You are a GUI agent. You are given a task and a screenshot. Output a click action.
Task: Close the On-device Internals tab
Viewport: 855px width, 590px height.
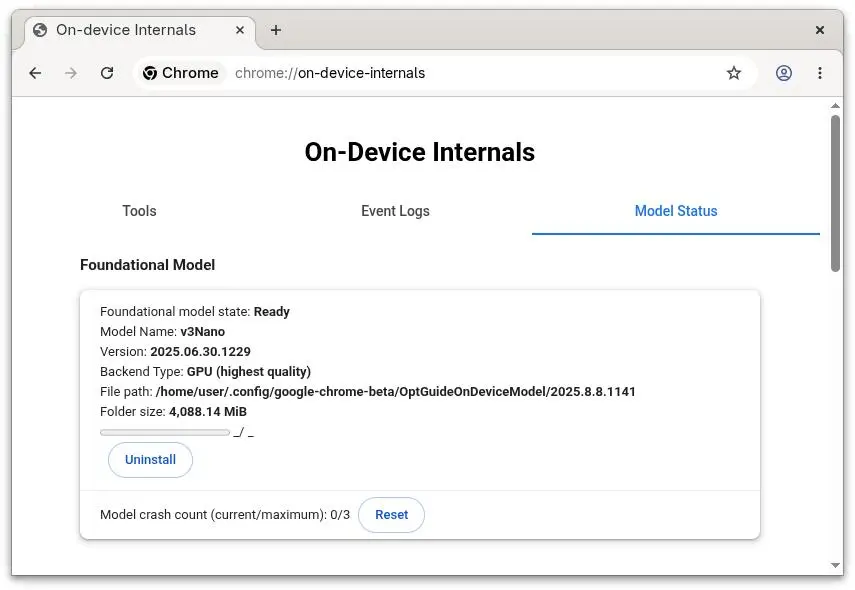coord(239,30)
